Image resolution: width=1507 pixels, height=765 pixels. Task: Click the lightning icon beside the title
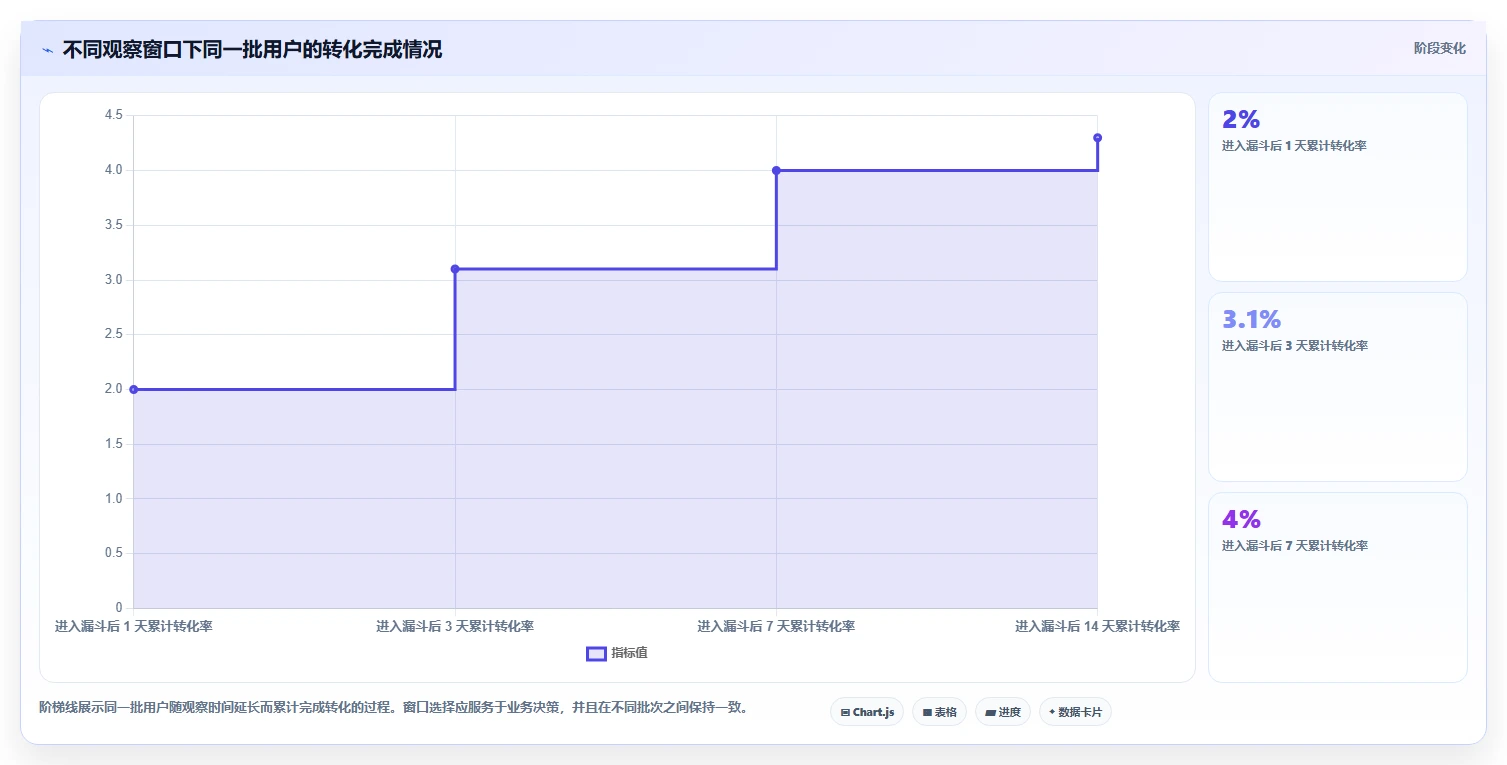48,50
